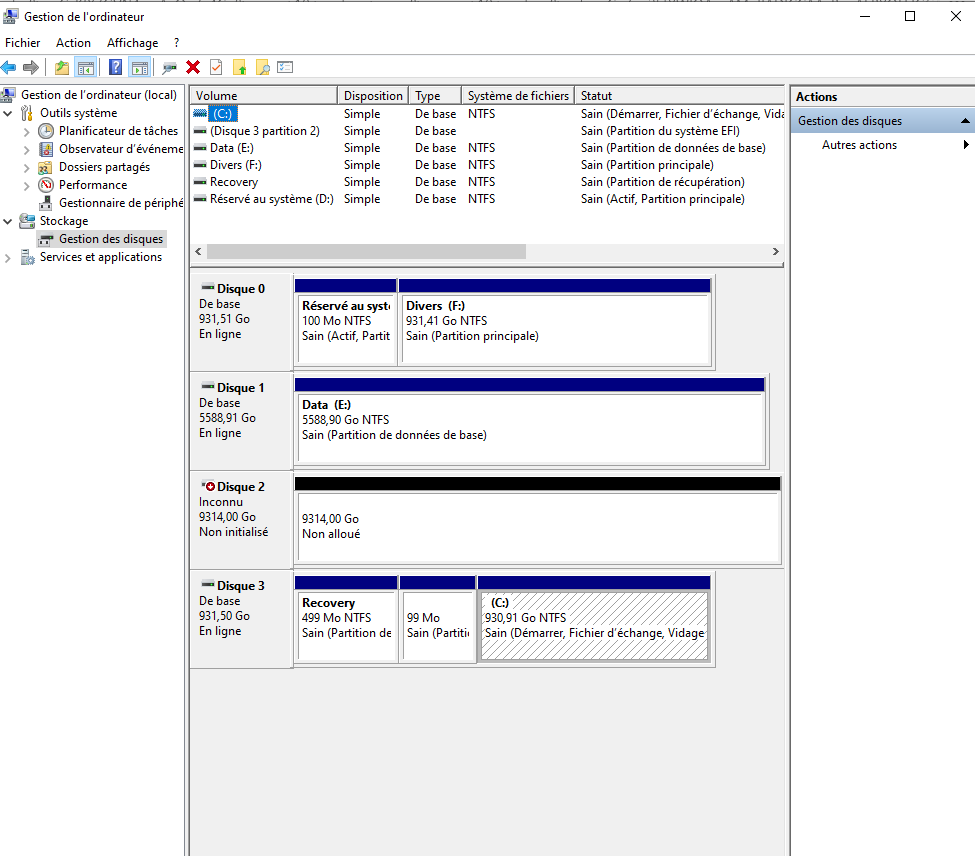Viewport: 975px width, 856px height.
Task: Click Autres actions in Actions pane
Action: click(x=859, y=145)
